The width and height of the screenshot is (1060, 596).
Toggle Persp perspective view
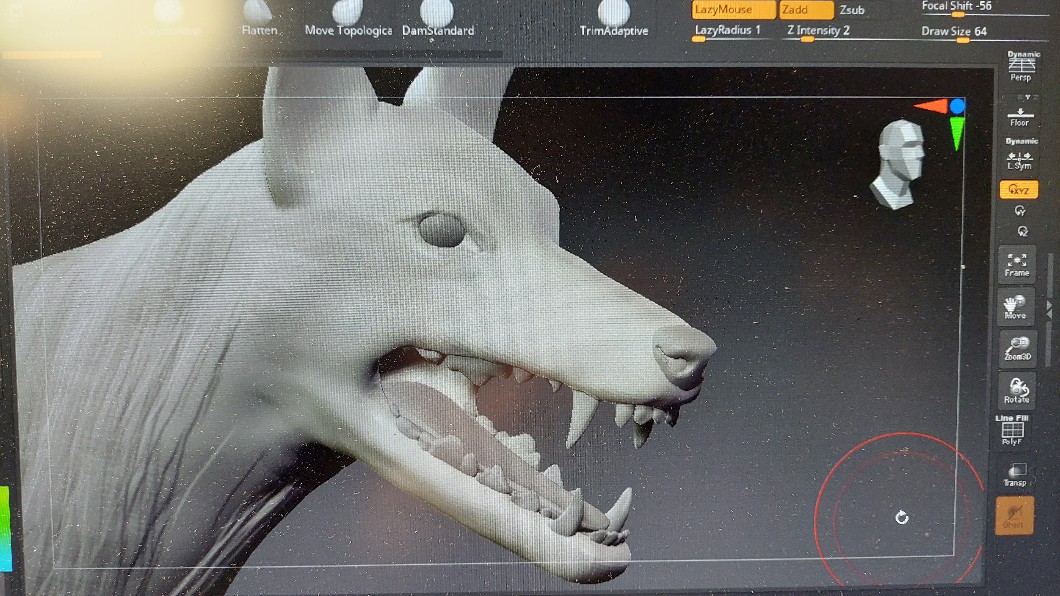click(1021, 67)
